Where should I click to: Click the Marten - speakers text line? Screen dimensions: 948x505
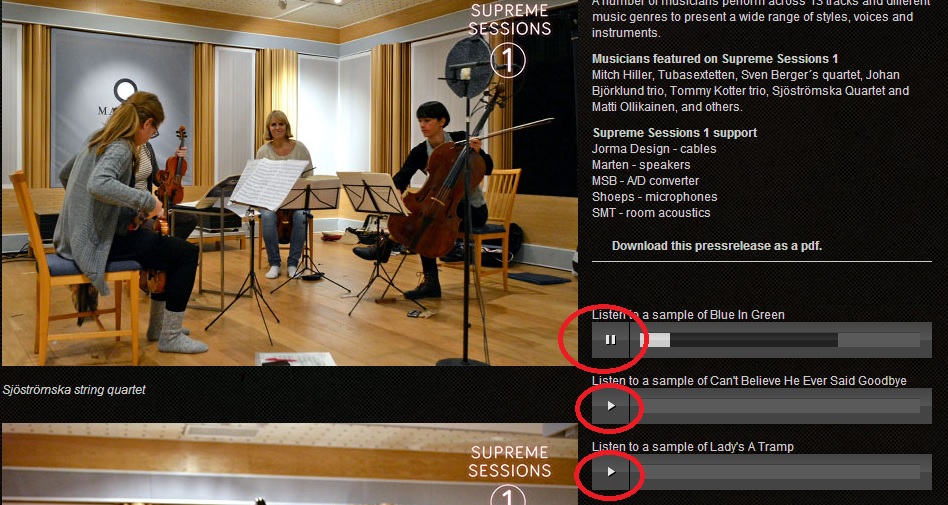click(x=641, y=165)
